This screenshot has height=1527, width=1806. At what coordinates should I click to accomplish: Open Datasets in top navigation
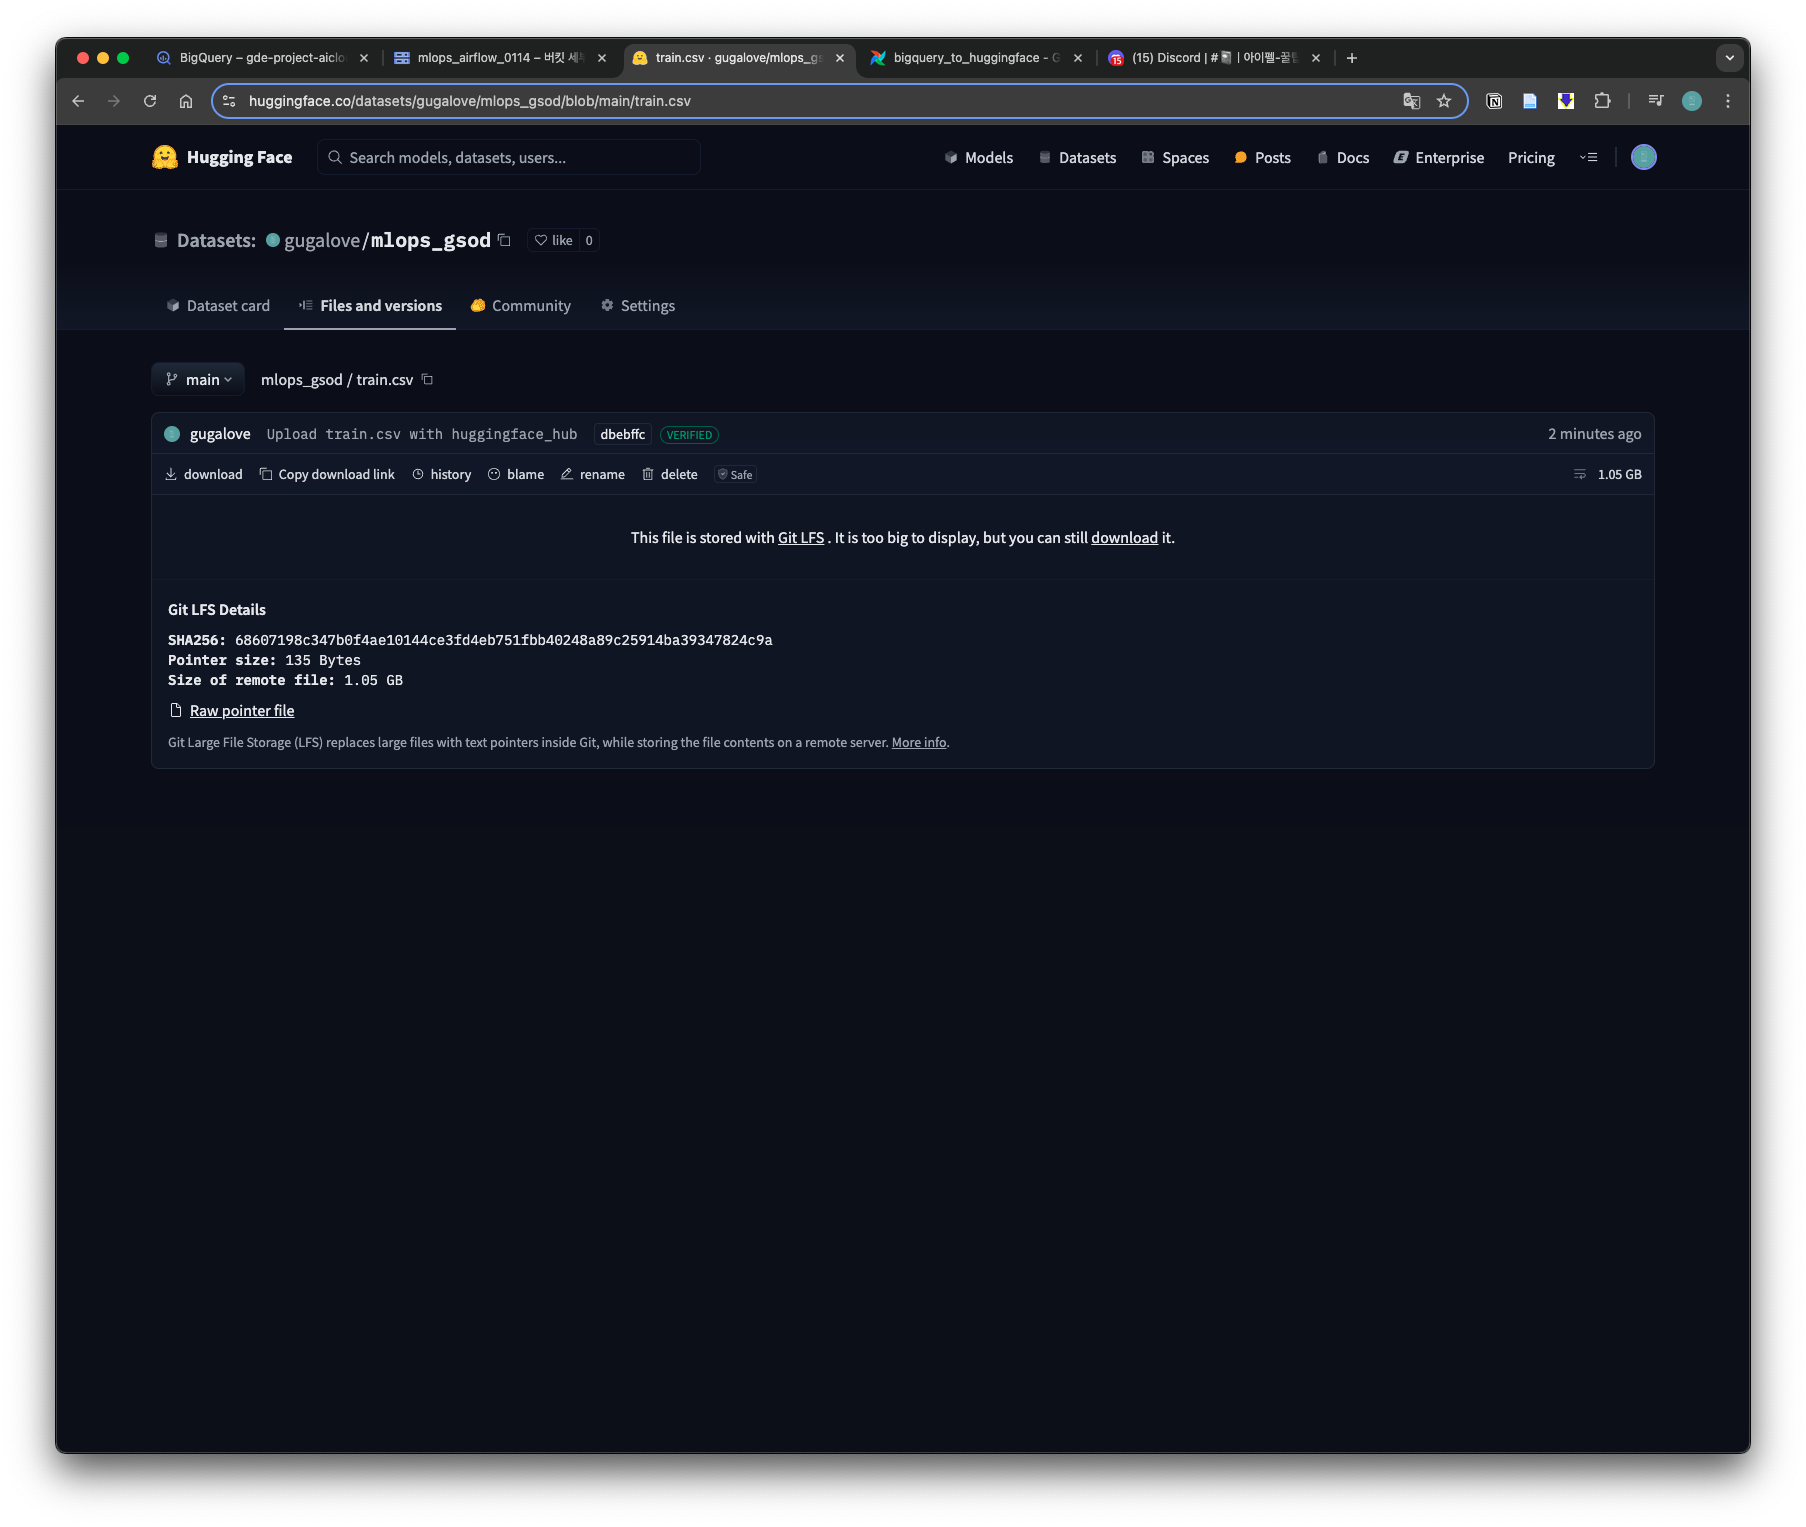[x=1077, y=157]
